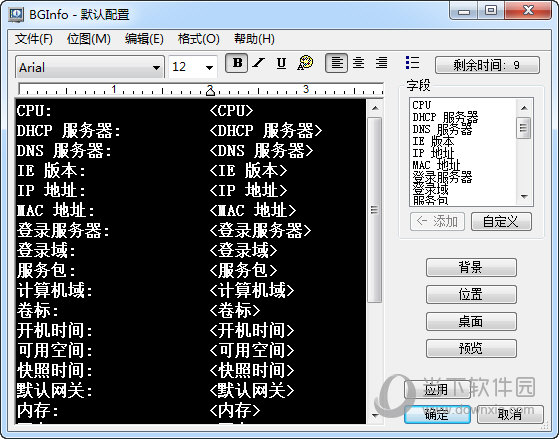This screenshot has height=439, width=559.
Task: Open the font color picker icon
Action: point(305,63)
